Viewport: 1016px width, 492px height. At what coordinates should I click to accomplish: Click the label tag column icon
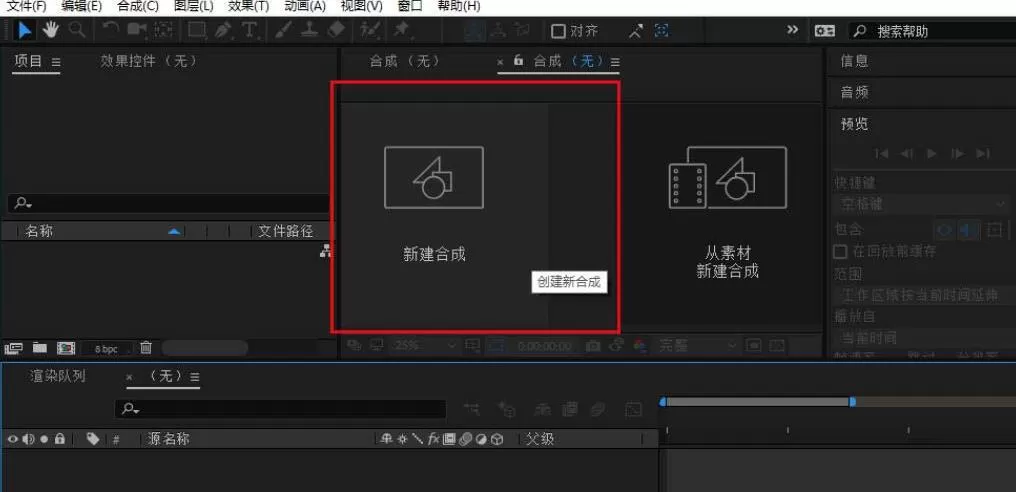93,439
